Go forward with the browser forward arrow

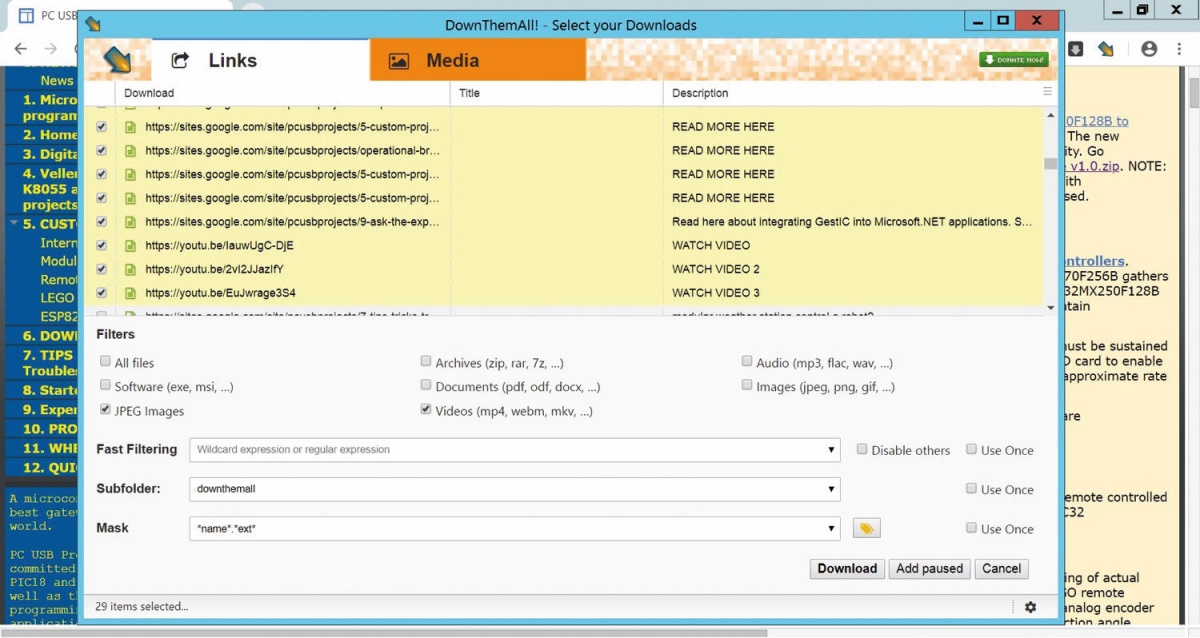point(50,48)
